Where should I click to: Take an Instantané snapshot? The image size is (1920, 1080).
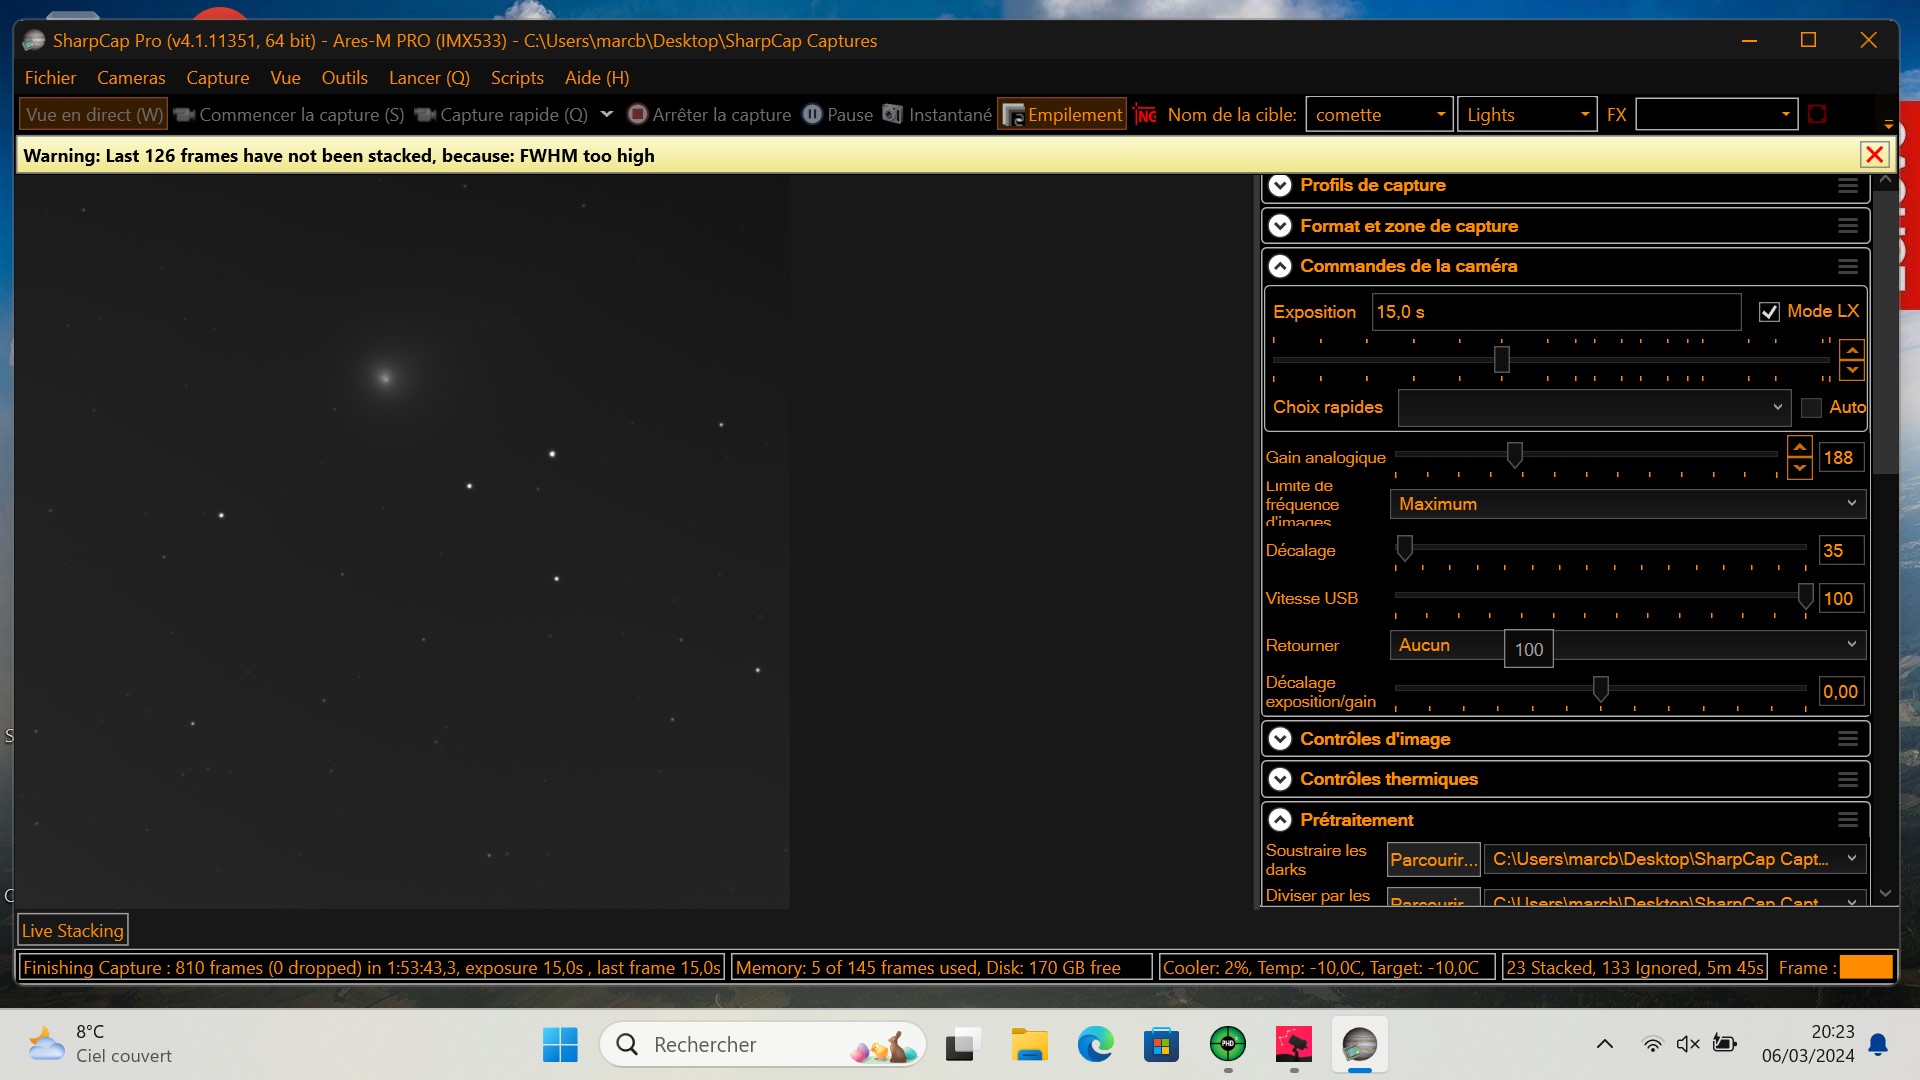coord(937,114)
